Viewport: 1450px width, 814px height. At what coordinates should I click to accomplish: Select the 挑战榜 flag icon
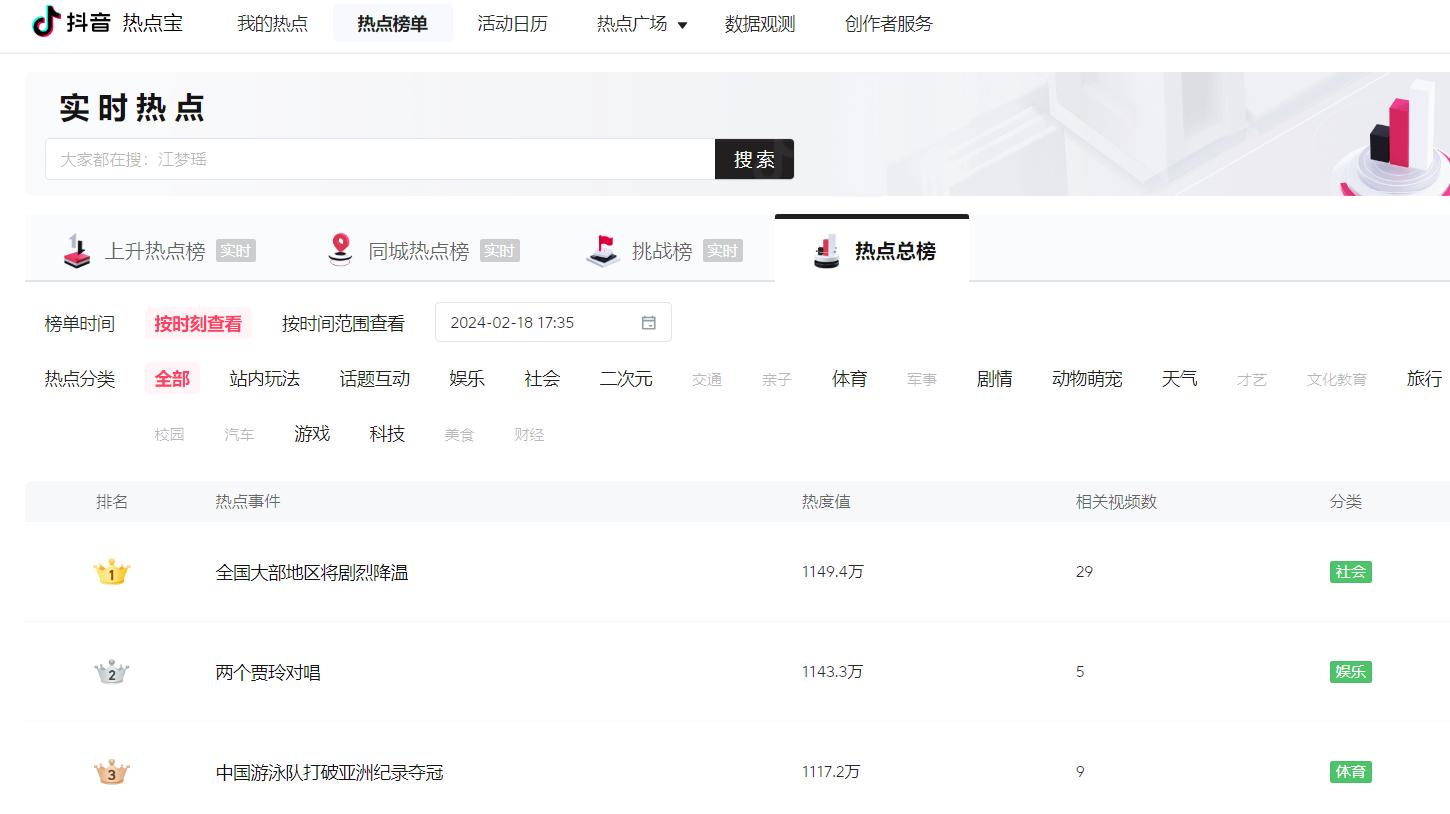pyautogui.click(x=601, y=250)
